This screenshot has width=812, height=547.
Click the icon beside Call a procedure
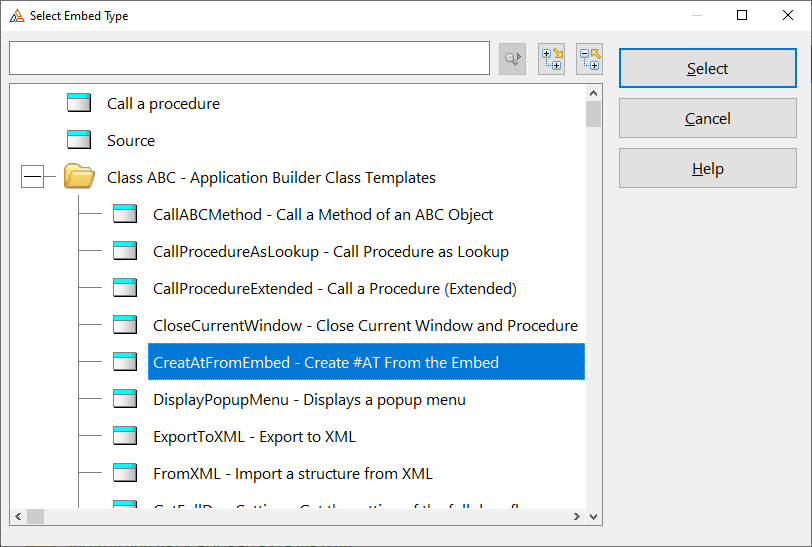click(79, 103)
